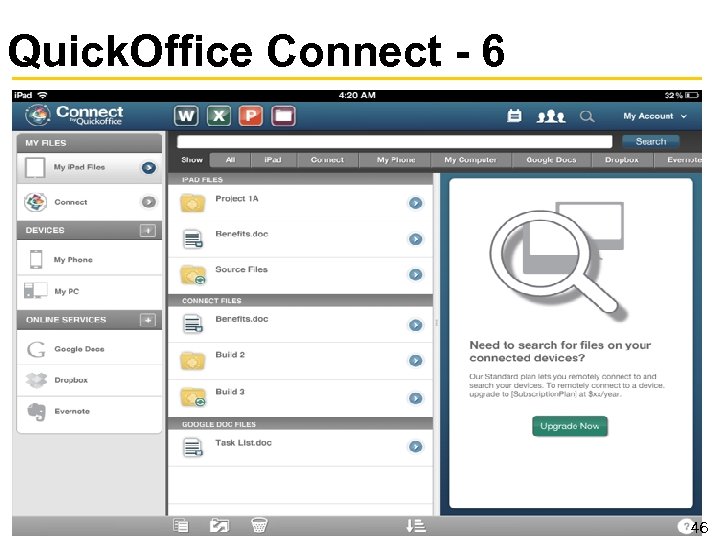Open Dropbox service in sidebar
This screenshot has height=540, width=720.
[x=90, y=380]
